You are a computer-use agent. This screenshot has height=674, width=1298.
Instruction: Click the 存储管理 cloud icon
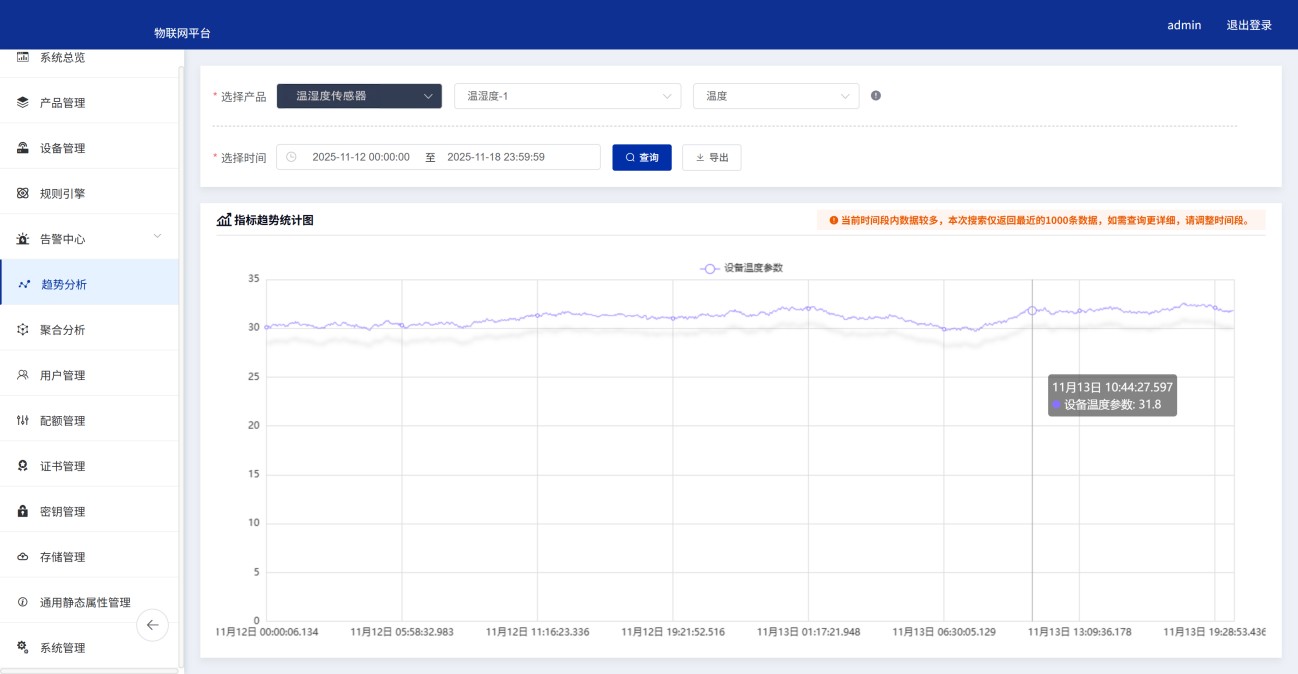(x=23, y=557)
